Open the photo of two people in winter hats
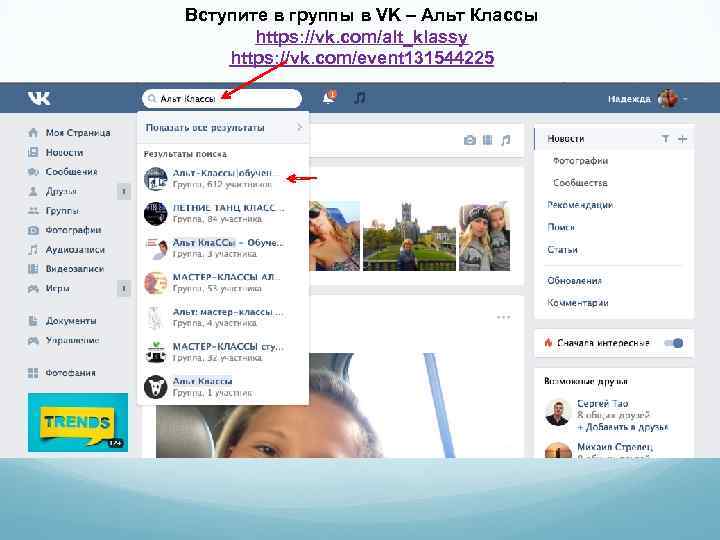Viewport: 720px width, 540px height. [484, 236]
